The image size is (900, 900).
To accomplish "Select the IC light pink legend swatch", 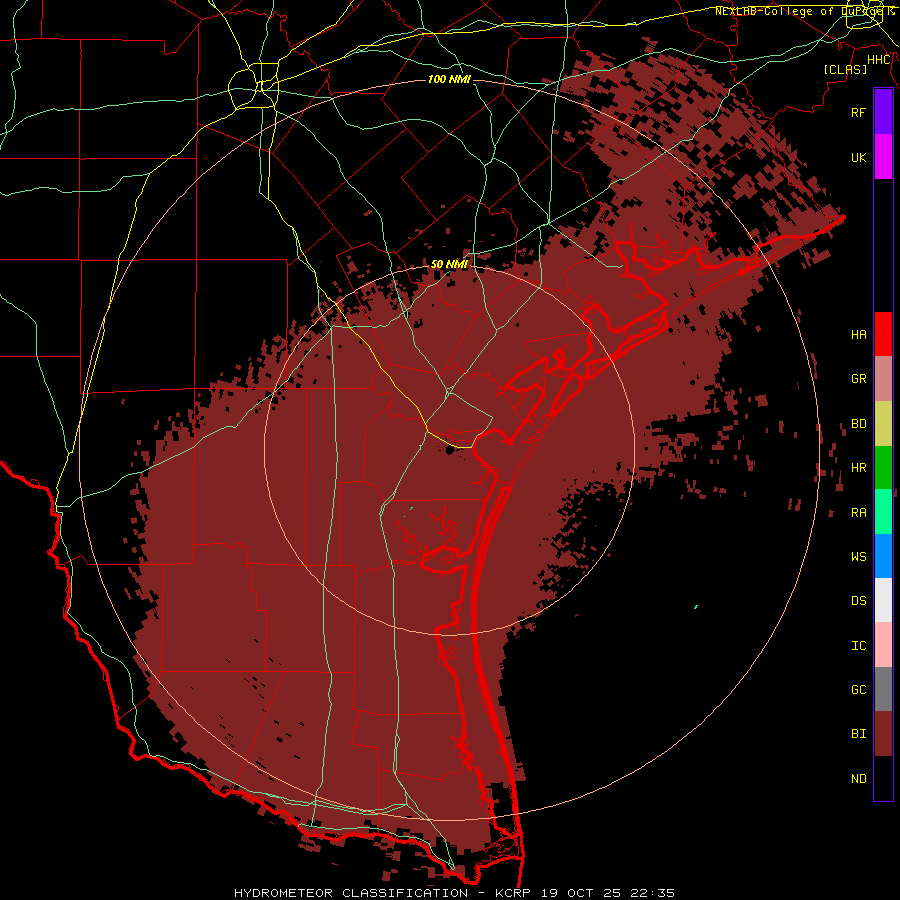I will click(x=883, y=645).
